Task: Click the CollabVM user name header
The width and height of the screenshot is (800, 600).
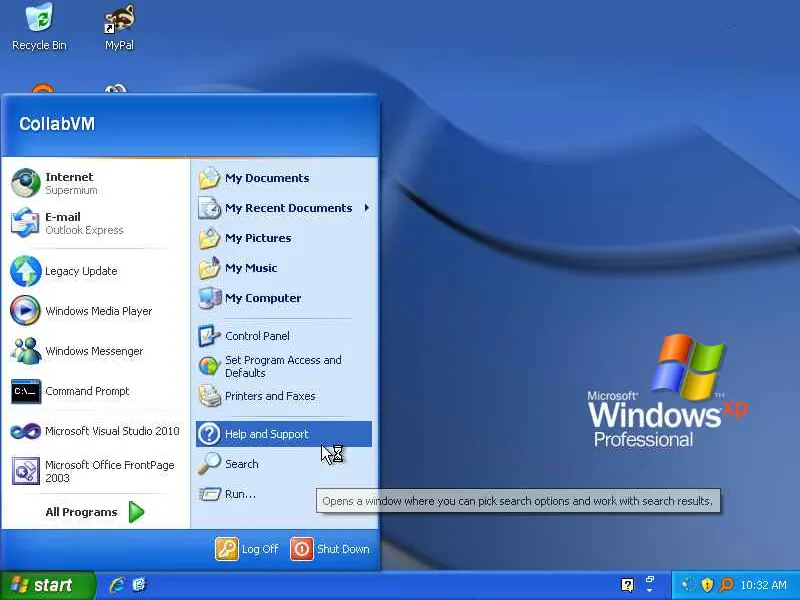Action: tap(57, 124)
